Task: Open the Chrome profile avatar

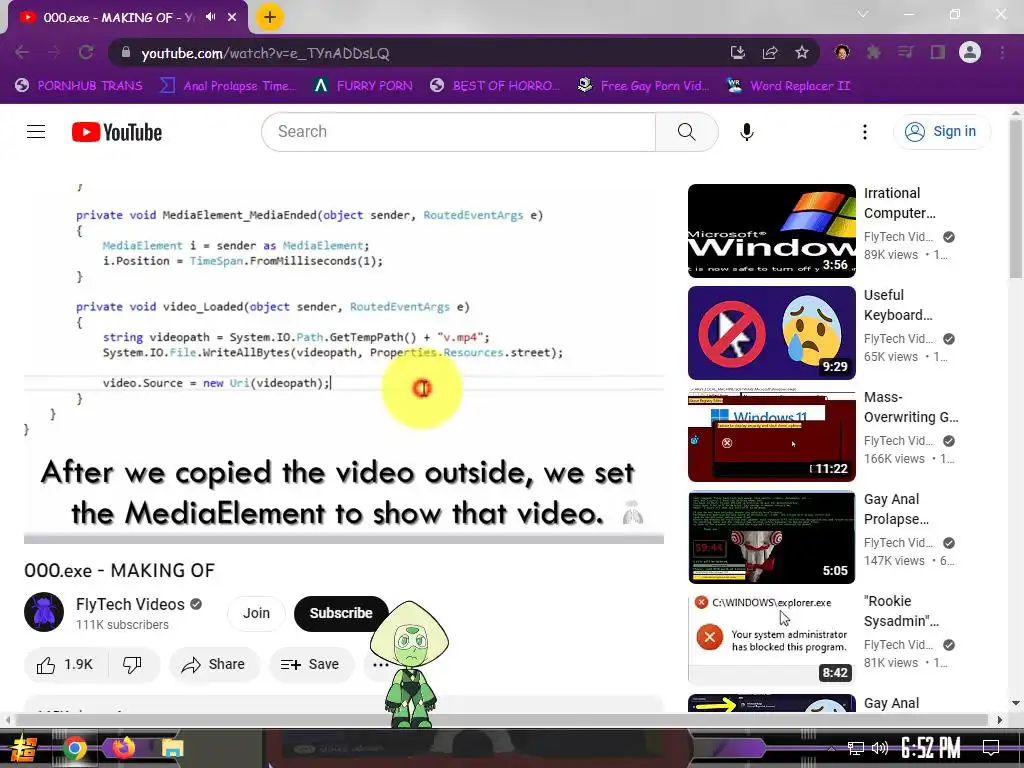Action: pyautogui.click(x=970, y=52)
